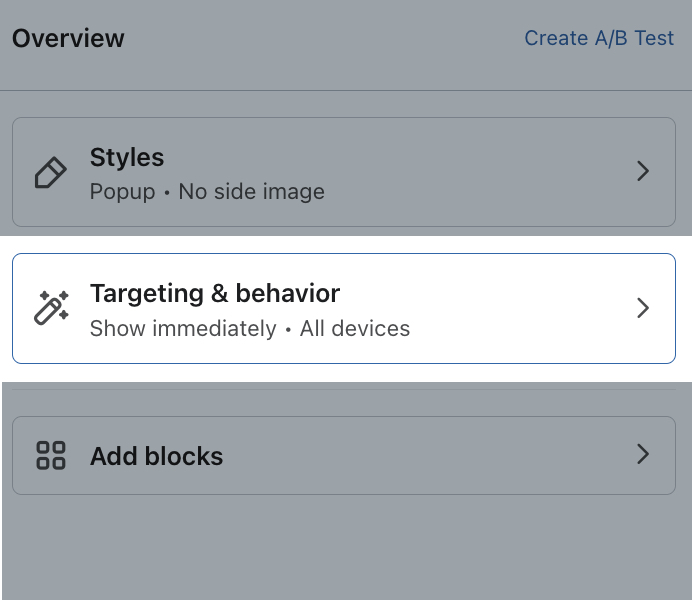Click the Targeting subtitle line below title

click(x=250, y=328)
